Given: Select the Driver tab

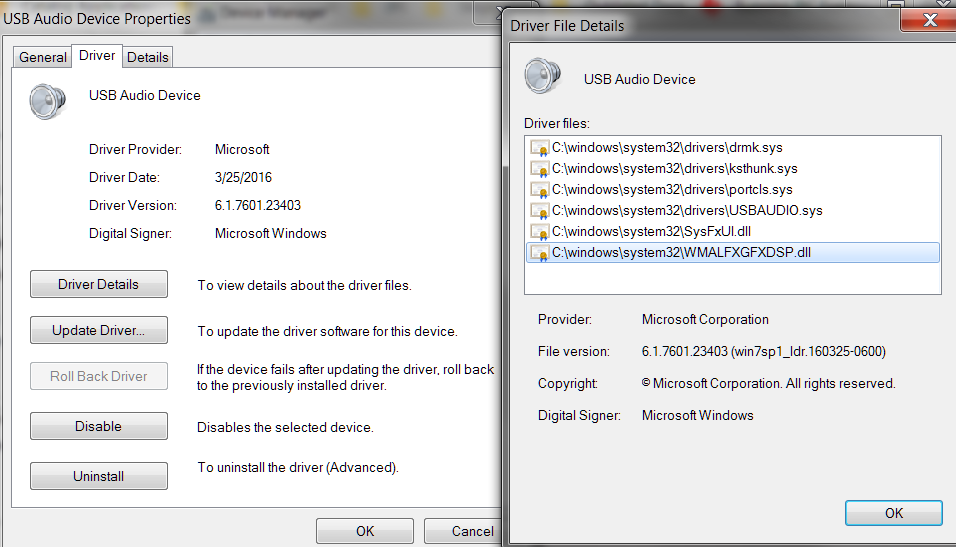Looking at the screenshot, I should click(97, 55).
